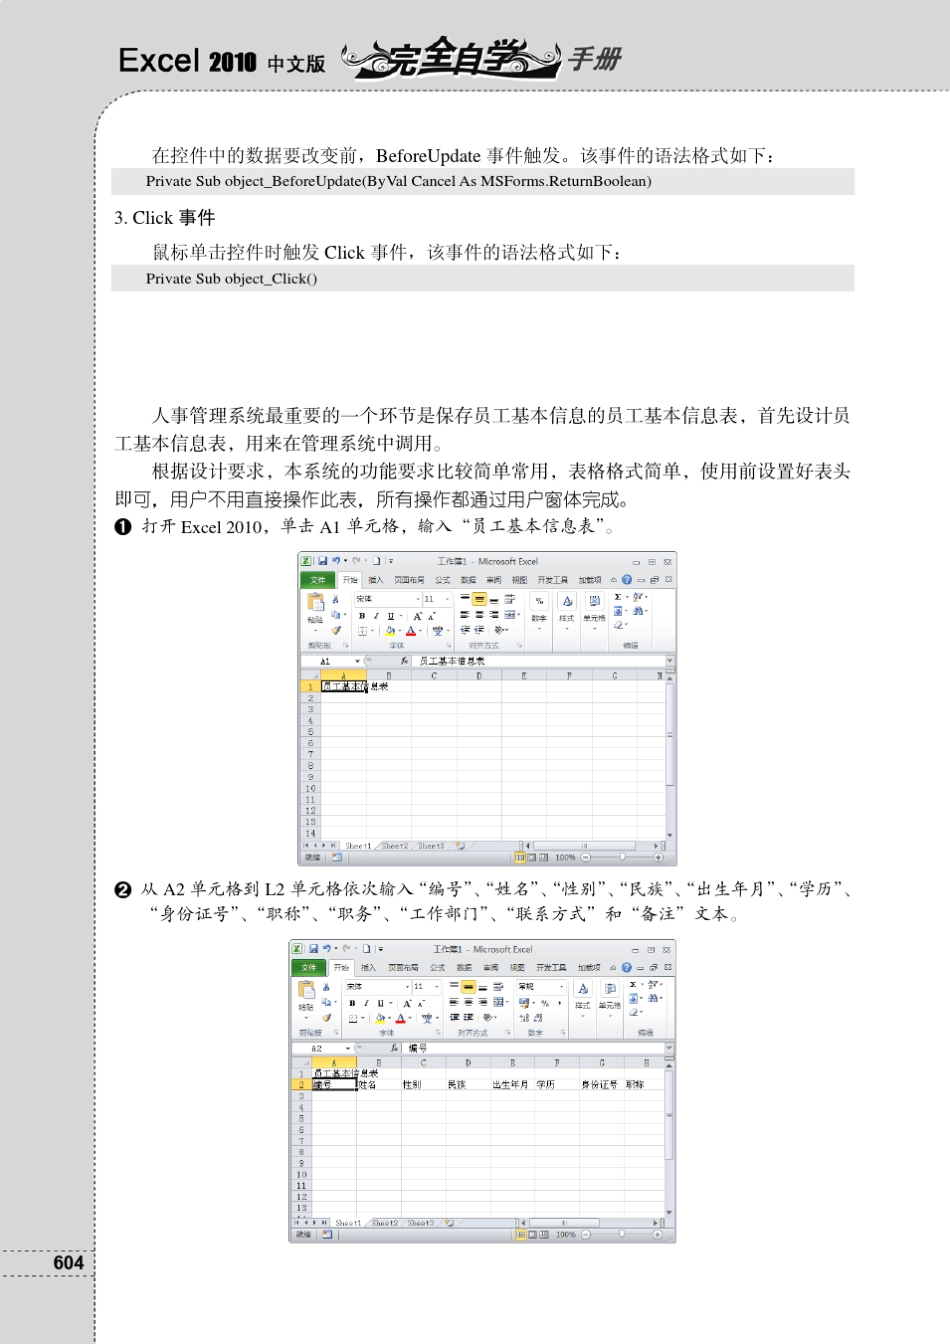Click Format Painter brush in upper Excel ribbon
Viewport: 950px width, 1344px height.
click(336, 631)
